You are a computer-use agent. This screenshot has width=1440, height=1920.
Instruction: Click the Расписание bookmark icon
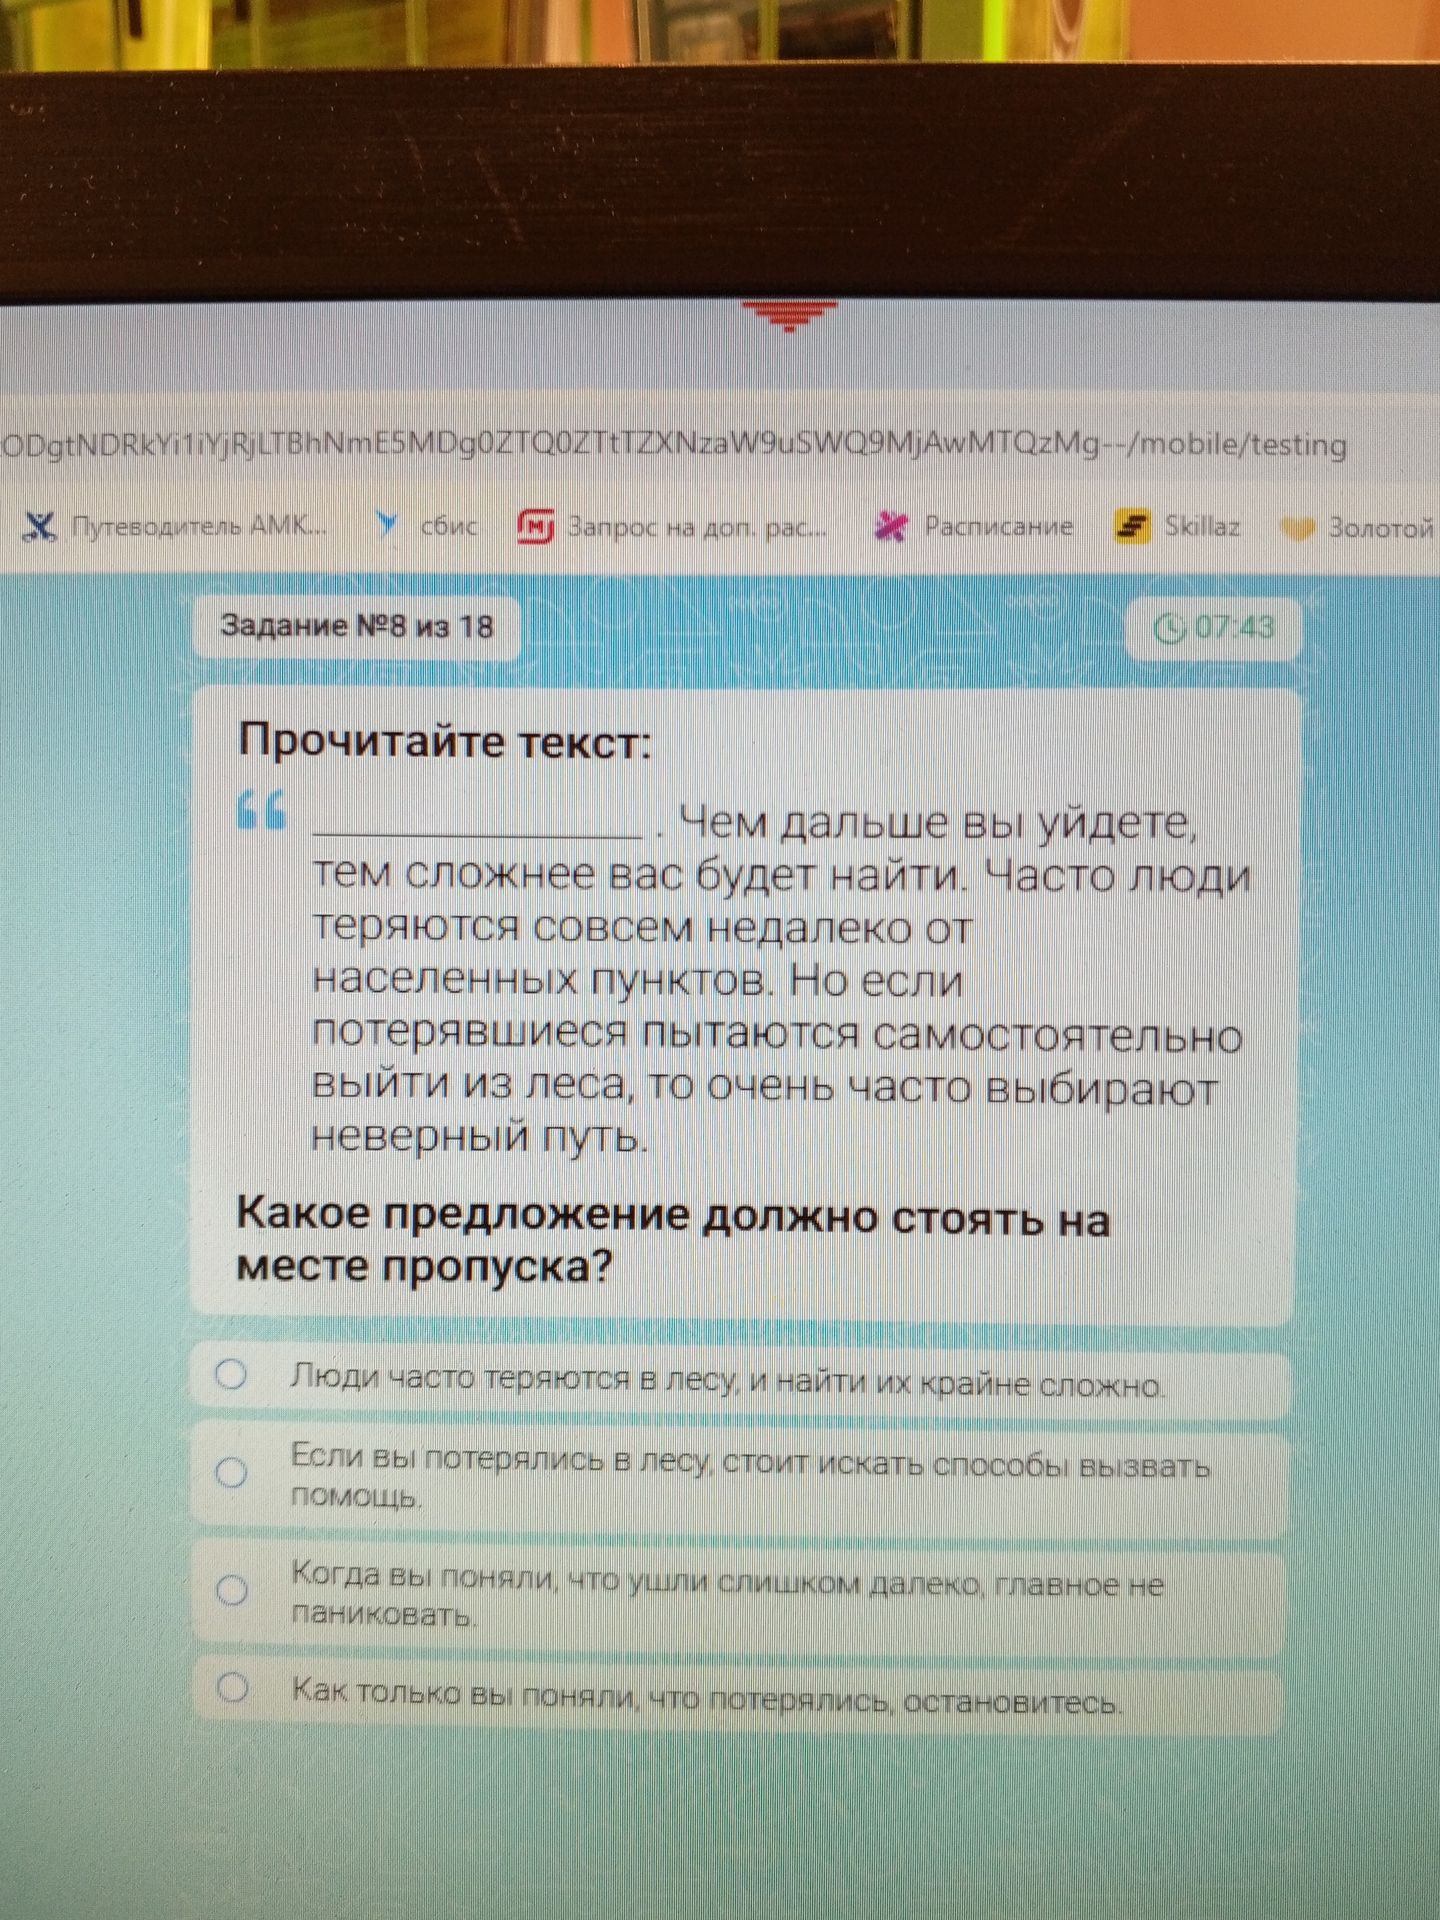click(890, 526)
